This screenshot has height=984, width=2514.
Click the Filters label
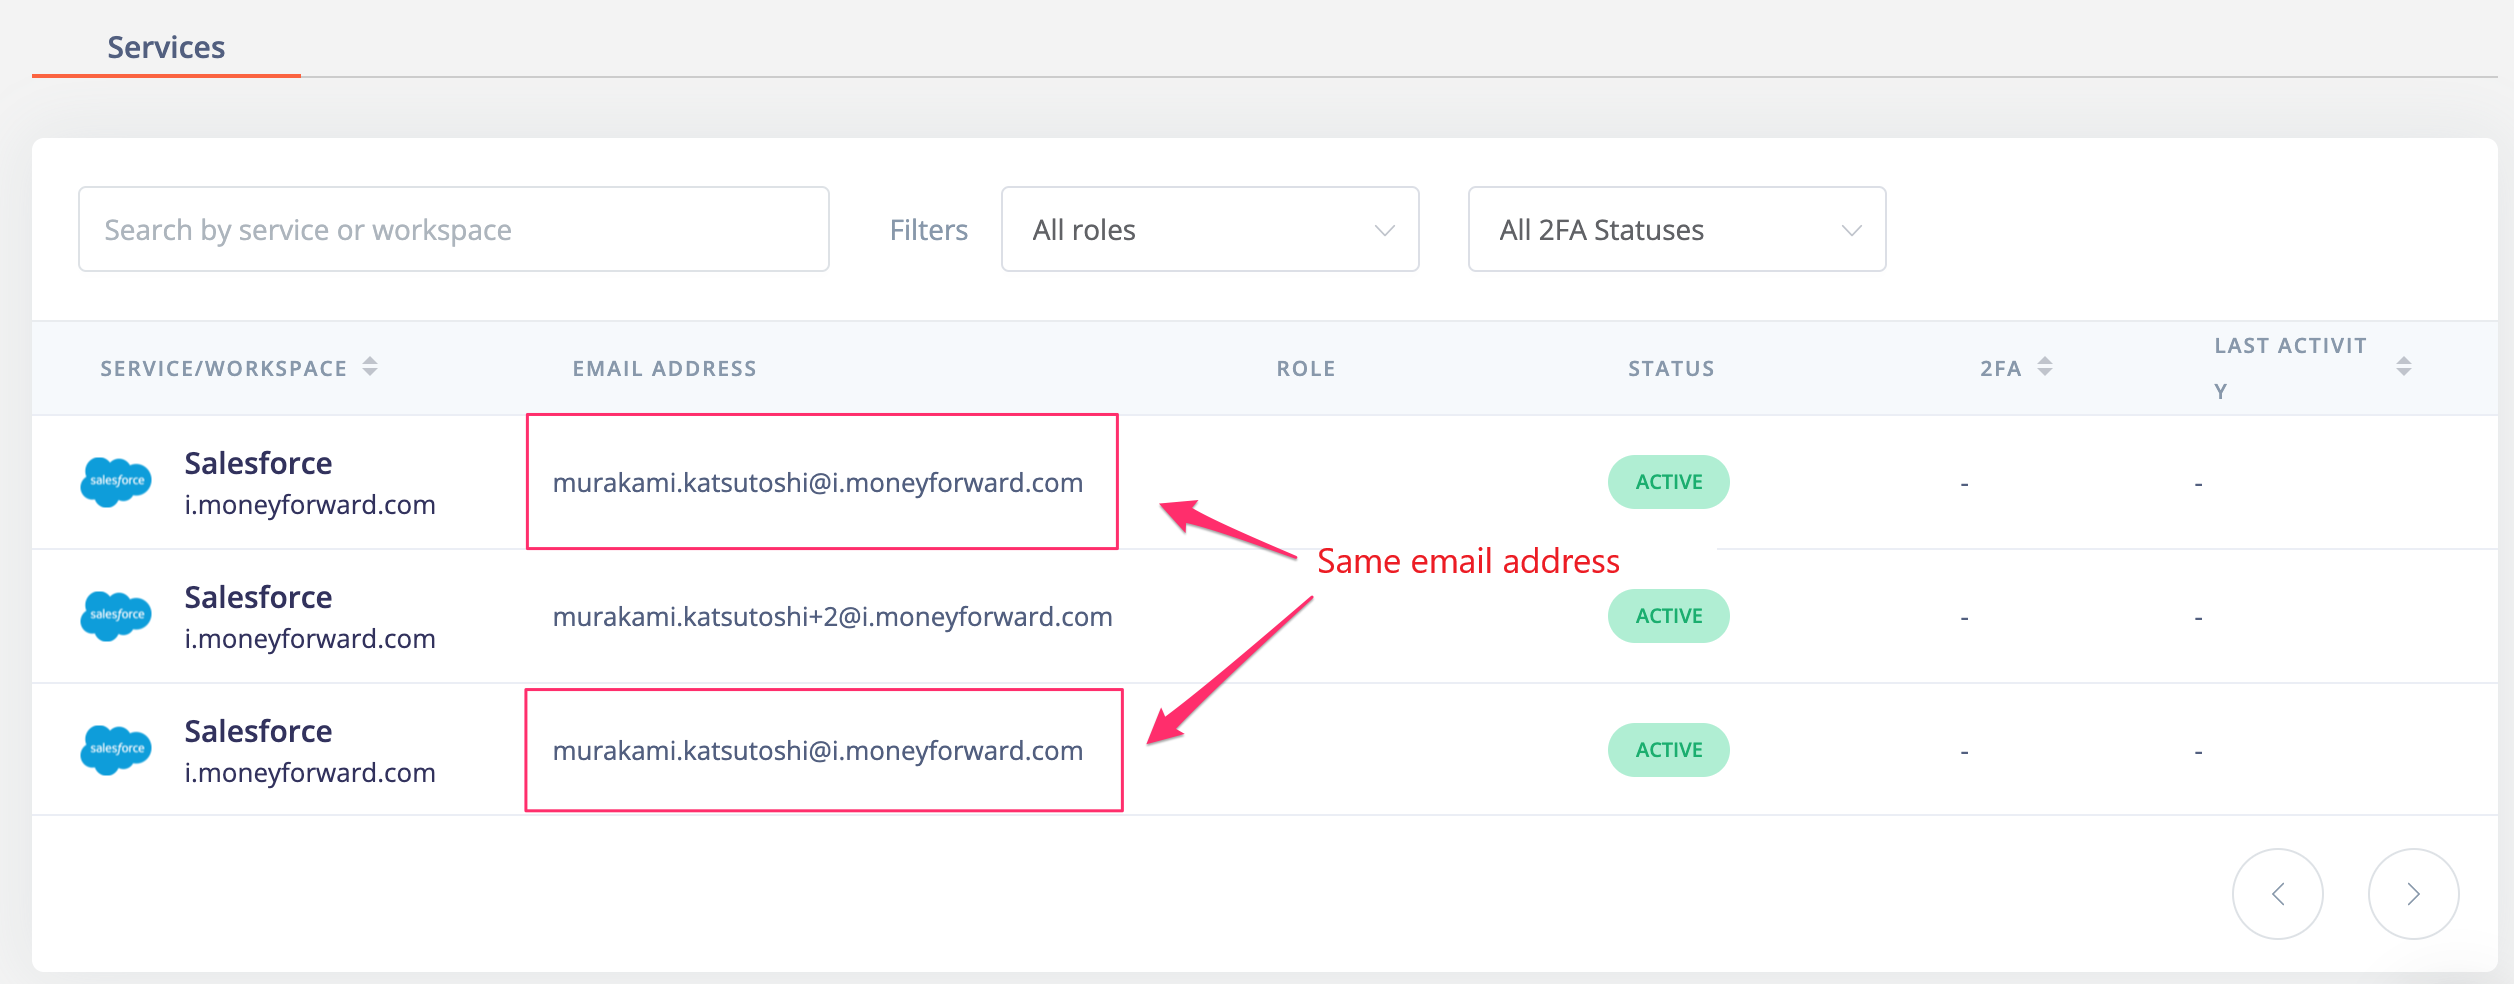[x=929, y=230]
